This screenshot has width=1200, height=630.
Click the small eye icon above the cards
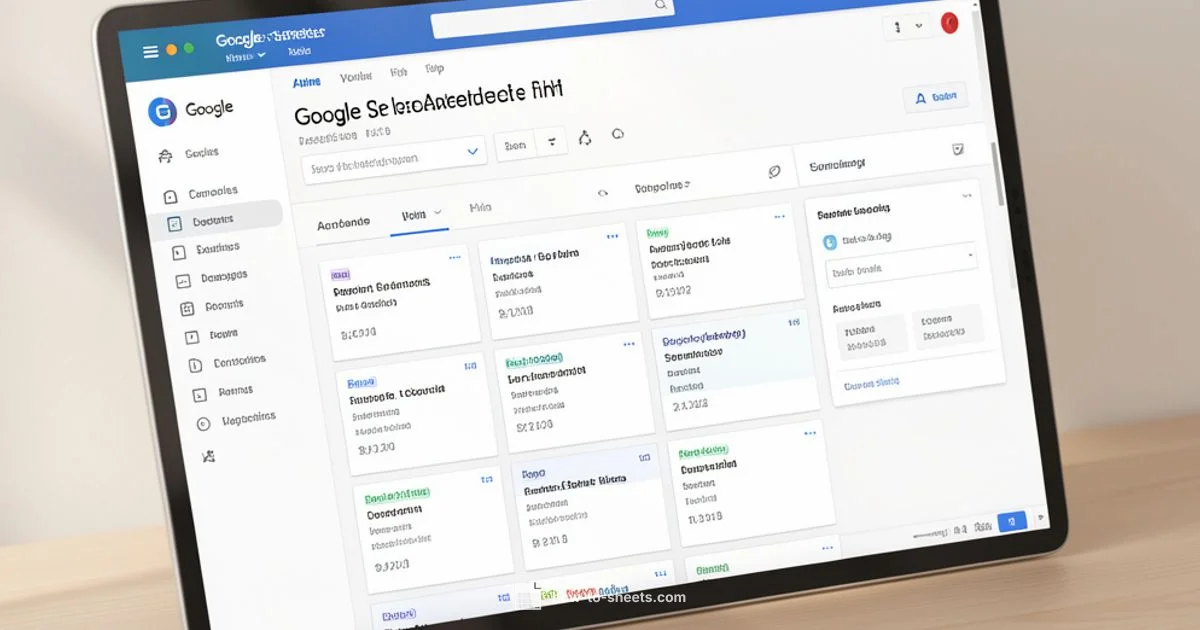click(x=602, y=193)
